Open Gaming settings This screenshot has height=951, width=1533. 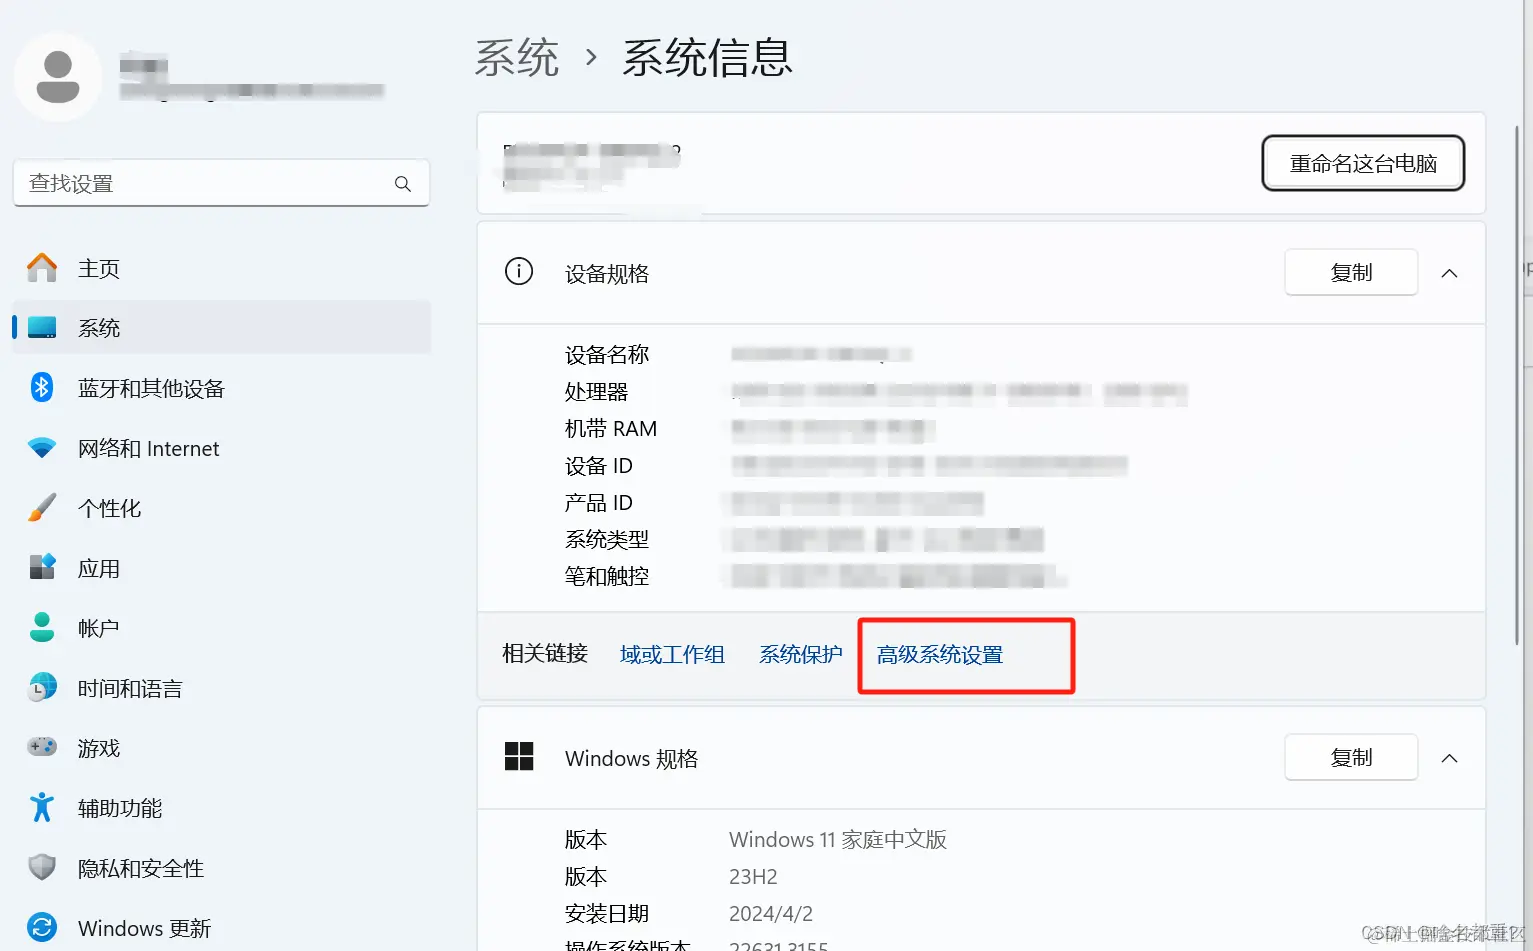coord(98,747)
